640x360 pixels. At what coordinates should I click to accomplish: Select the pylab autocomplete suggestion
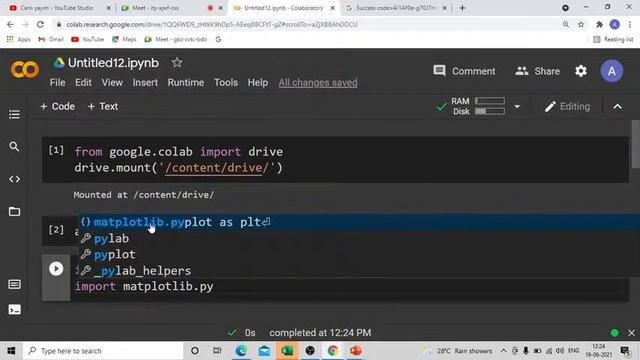click(x=359, y=238)
